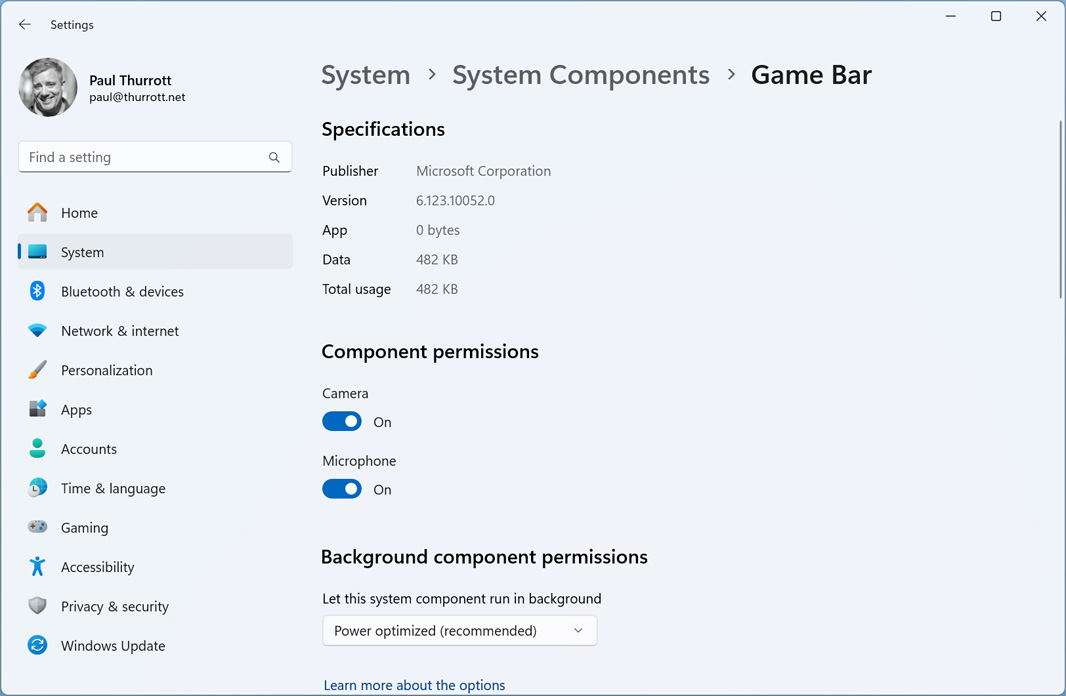Click the Windows Update refresh icon
Viewport: 1066px width, 696px height.
point(37,646)
